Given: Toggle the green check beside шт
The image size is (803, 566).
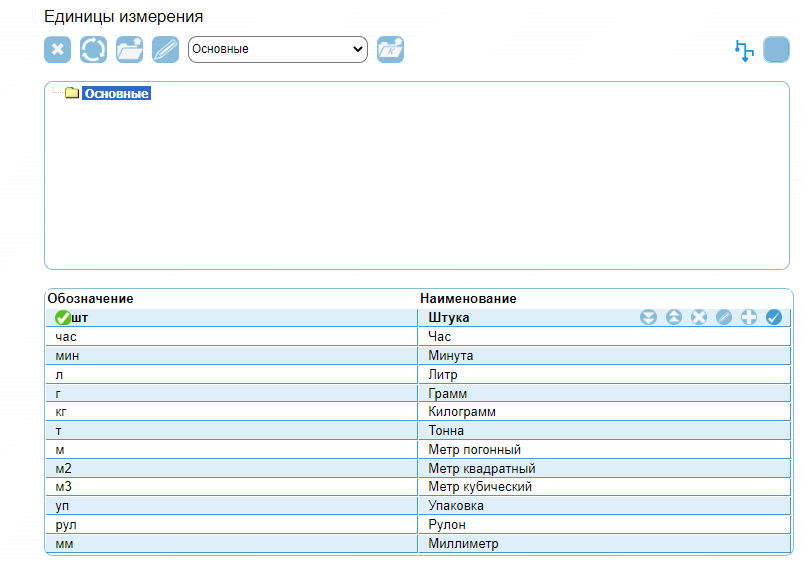Looking at the screenshot, I should pyautogui.click(x=62, y=318).
